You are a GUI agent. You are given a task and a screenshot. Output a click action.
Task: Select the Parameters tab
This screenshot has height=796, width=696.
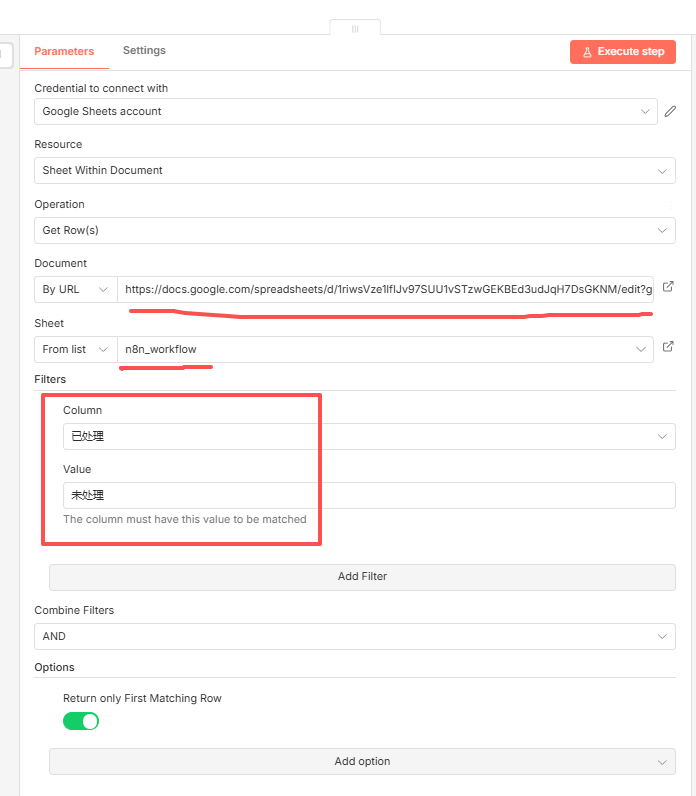[x=64, y=52]
